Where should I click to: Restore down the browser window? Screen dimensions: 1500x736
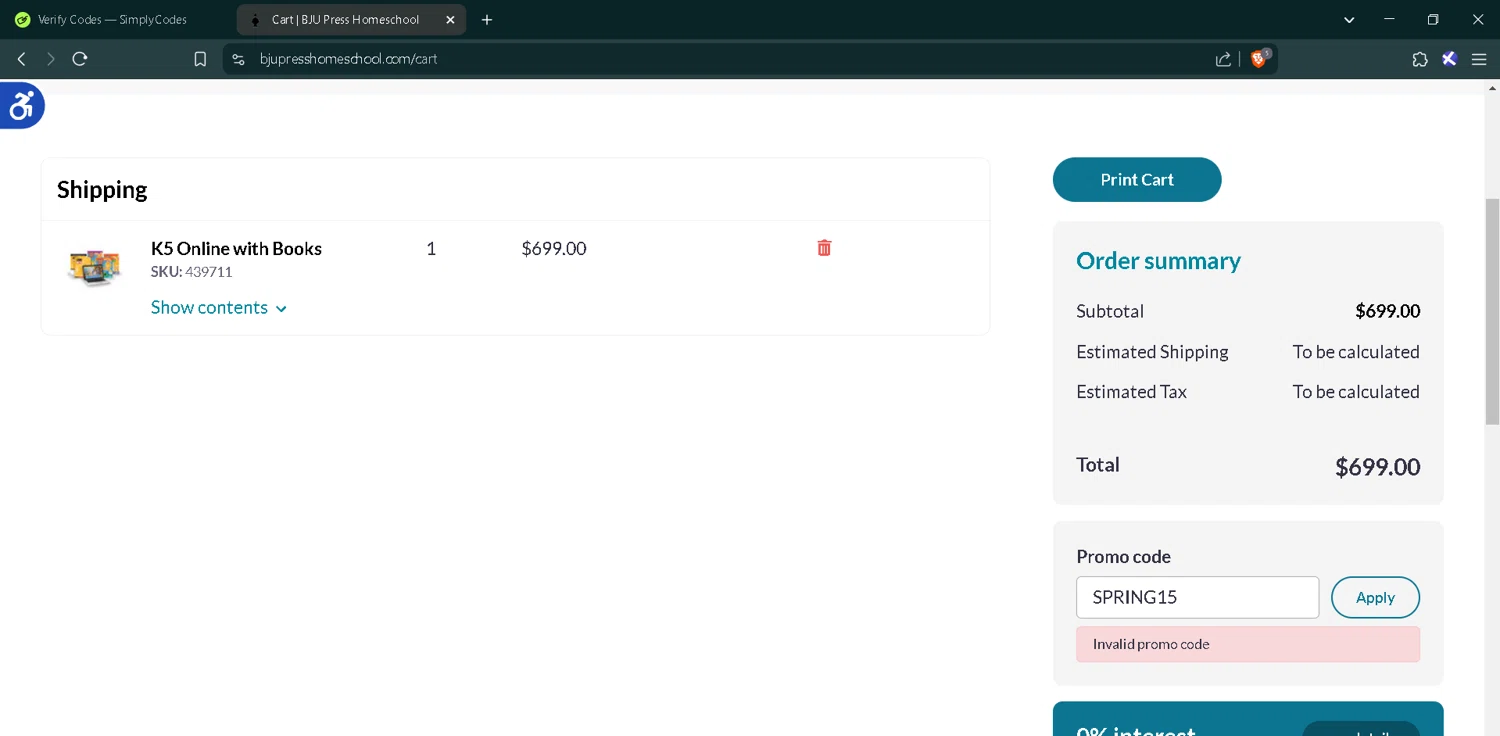click(1433, 20)
